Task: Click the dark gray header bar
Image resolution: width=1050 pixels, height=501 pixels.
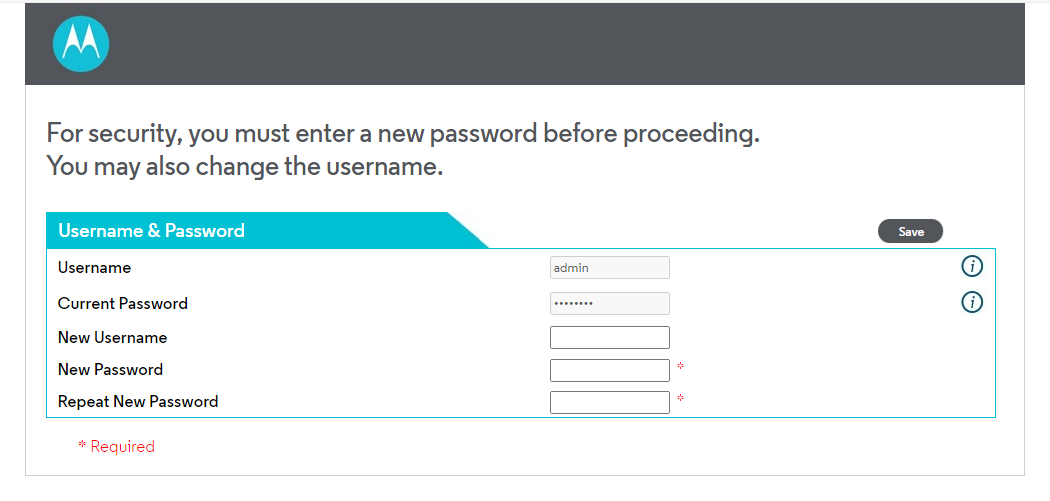Action: tap(525, 44)
